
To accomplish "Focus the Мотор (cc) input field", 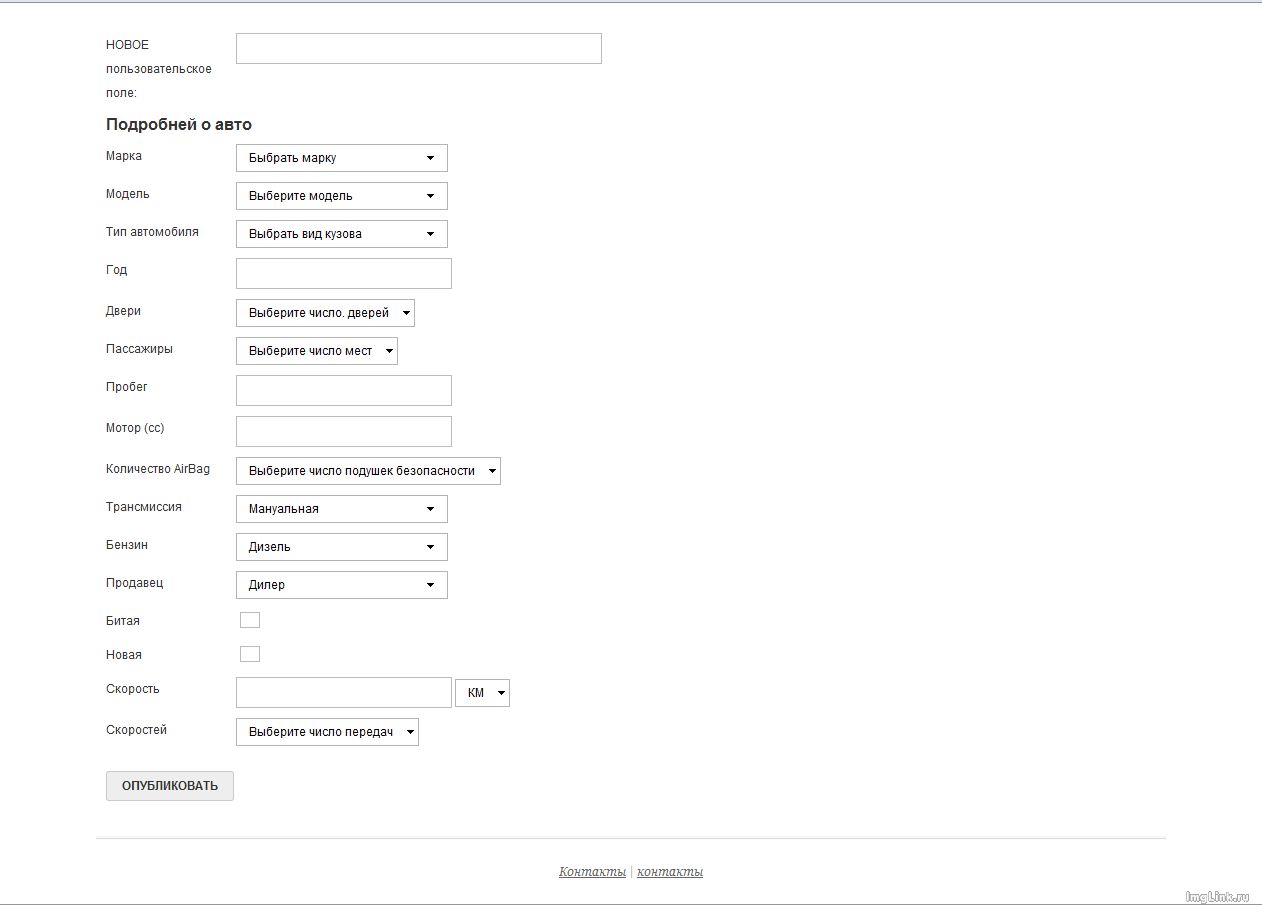I will tap(344, 432).
